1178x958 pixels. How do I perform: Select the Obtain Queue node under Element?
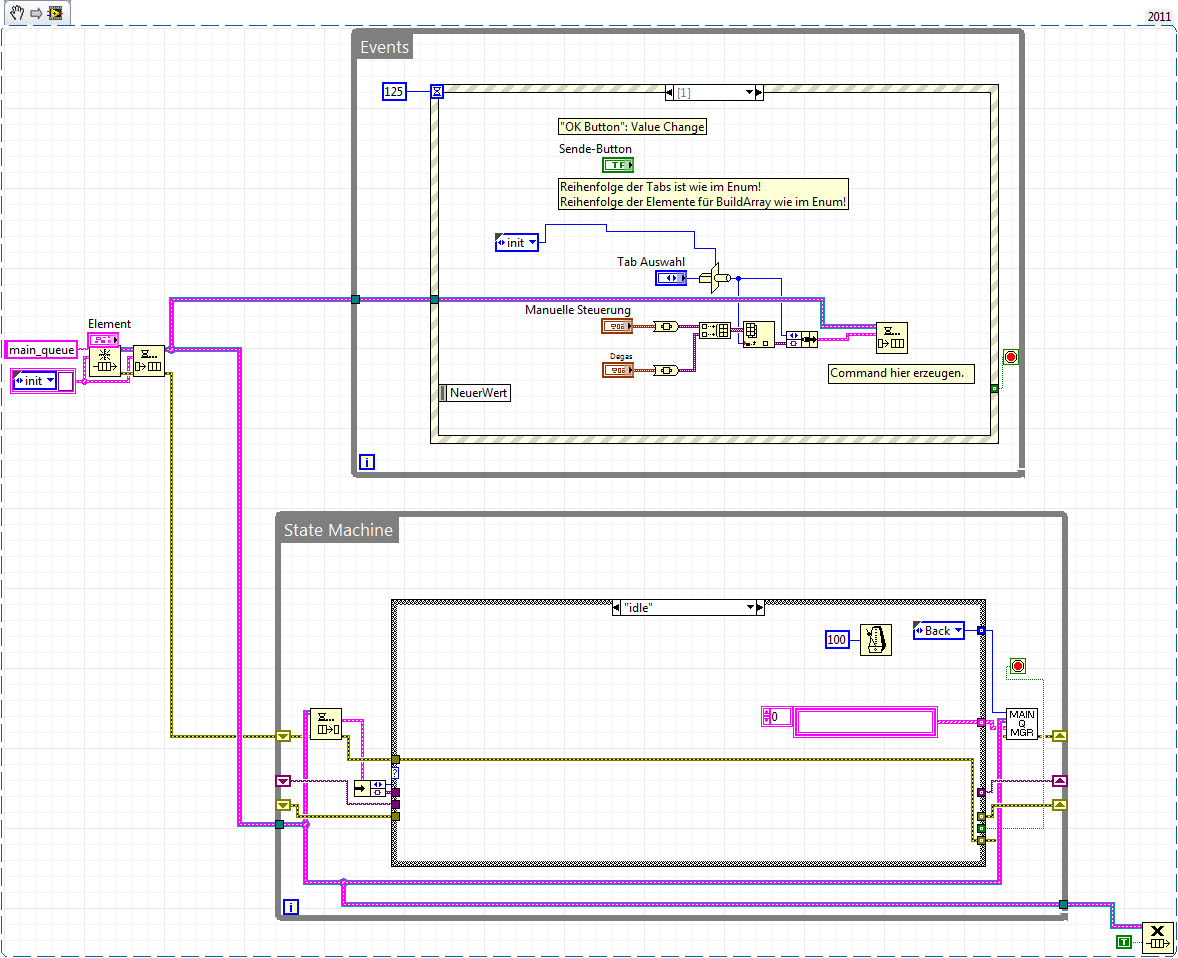tap(104, 362)
